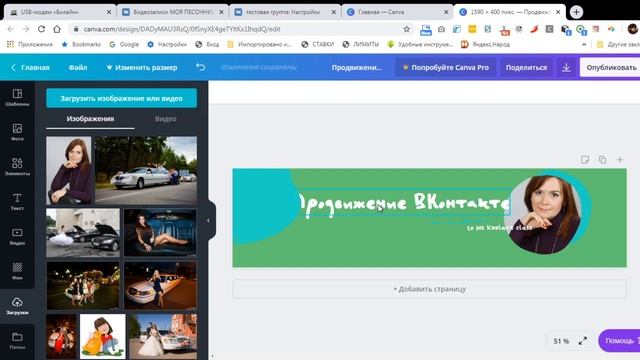Select the bride beside black car thumbnail
The width and height of the screenshot is (640, 360).
pyautogui.click(x=83, y=233)
